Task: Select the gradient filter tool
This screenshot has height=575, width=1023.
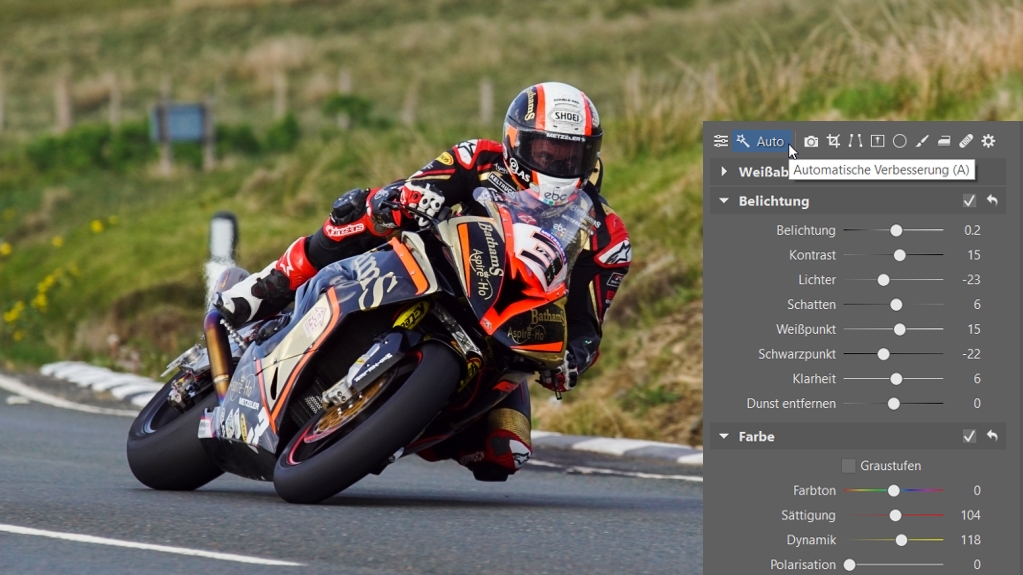Action: tap(944, 141)
